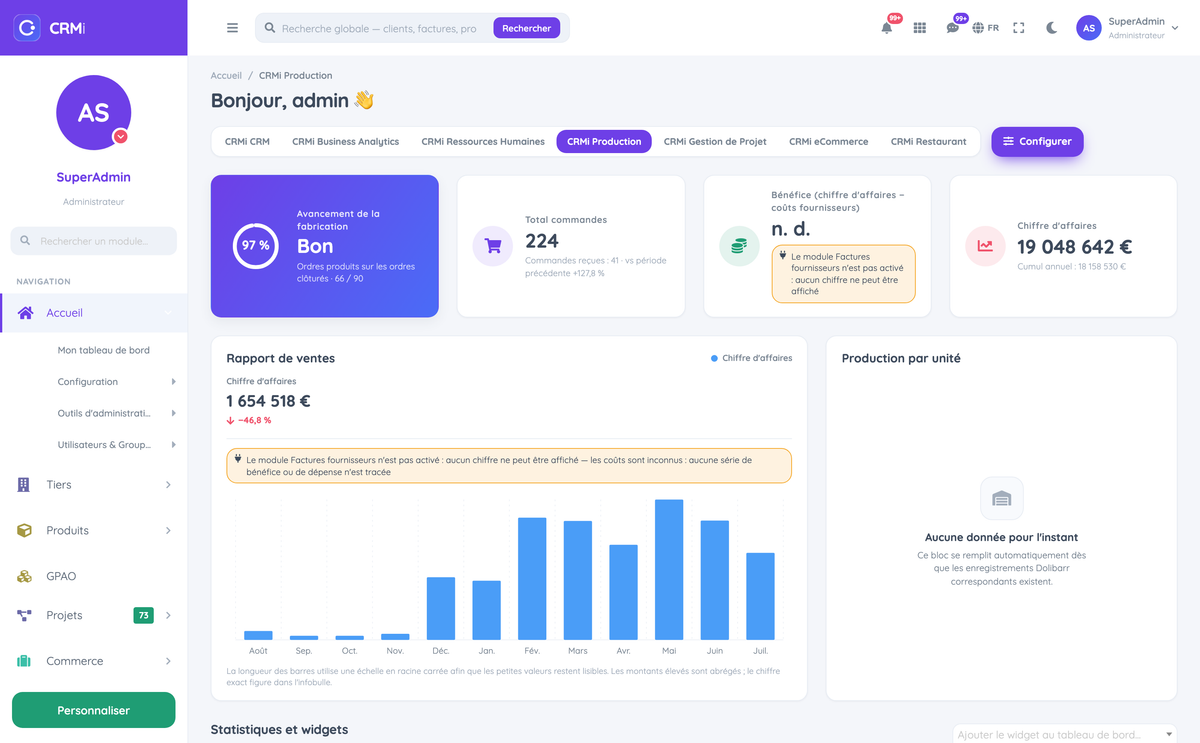Click the 19 048 642 € revenue figure
The image size is (1200, 743).
[x=1075, y=247]
